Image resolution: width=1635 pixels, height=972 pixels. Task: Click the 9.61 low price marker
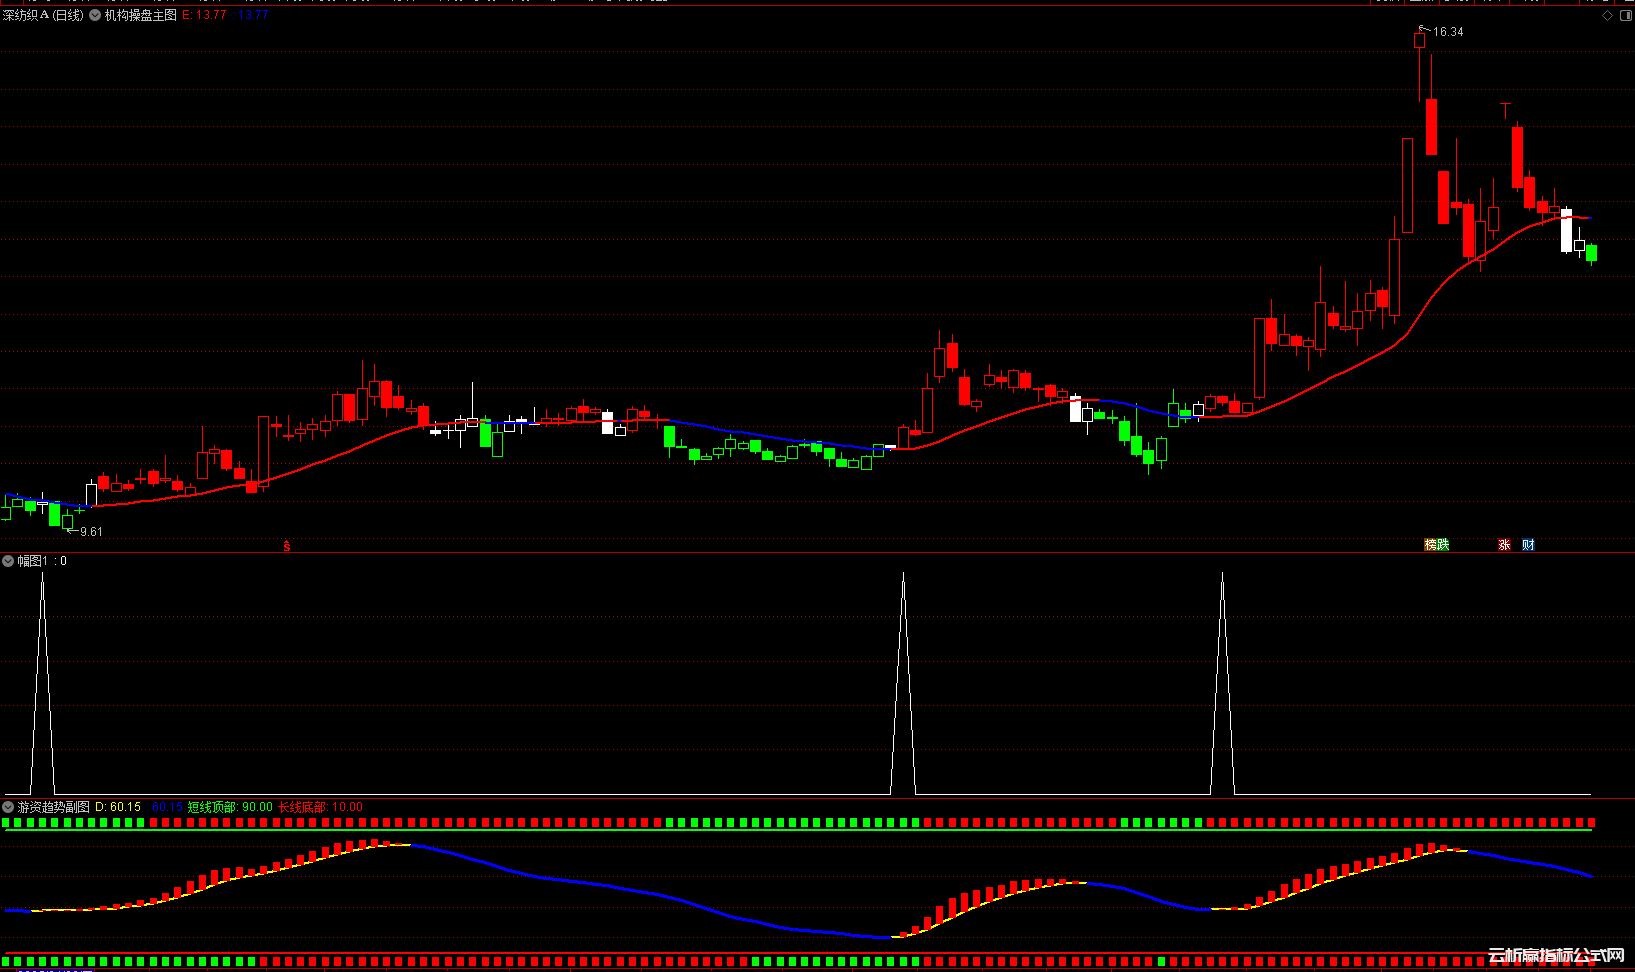91,532
